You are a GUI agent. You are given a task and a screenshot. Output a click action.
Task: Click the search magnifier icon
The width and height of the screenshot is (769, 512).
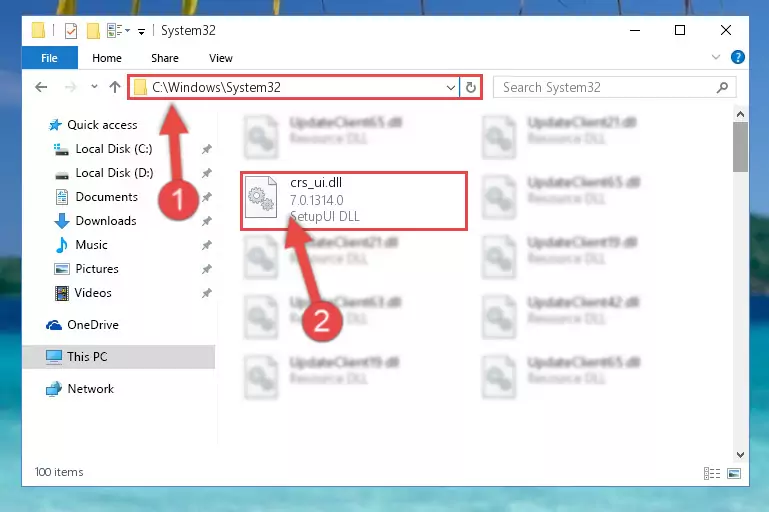[722, 87]
